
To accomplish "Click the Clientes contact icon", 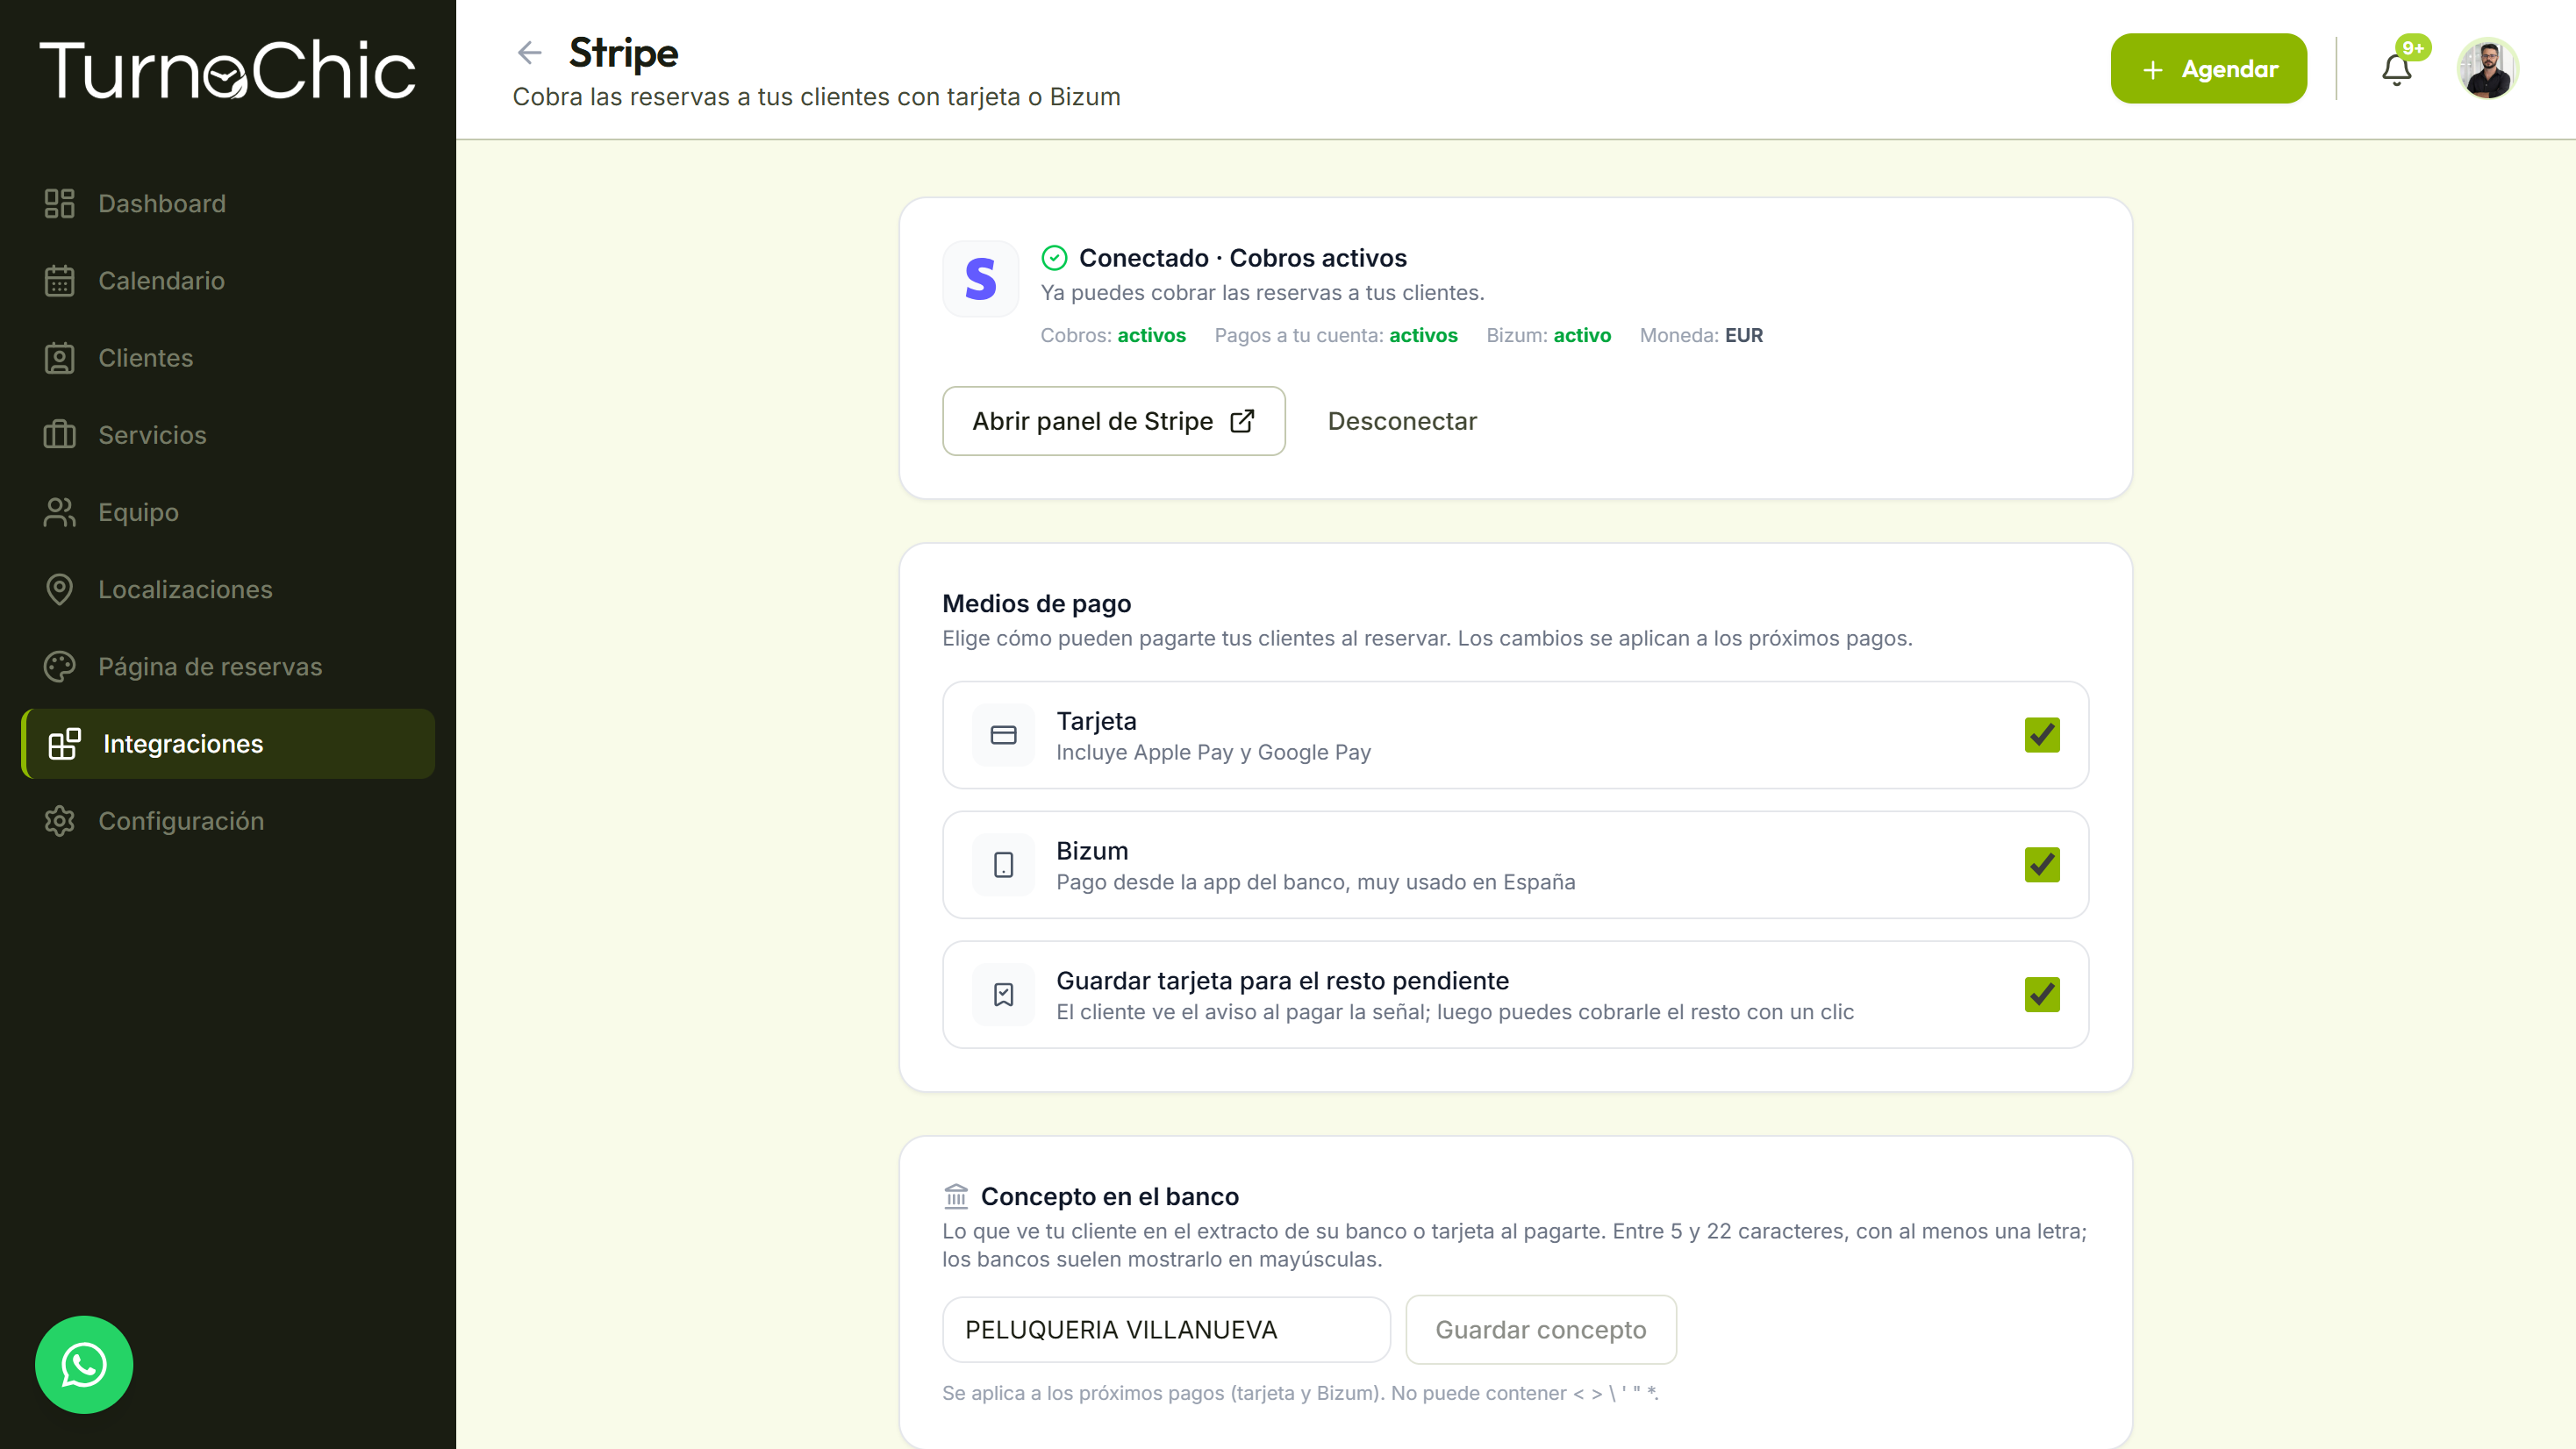I will point(60,358).
